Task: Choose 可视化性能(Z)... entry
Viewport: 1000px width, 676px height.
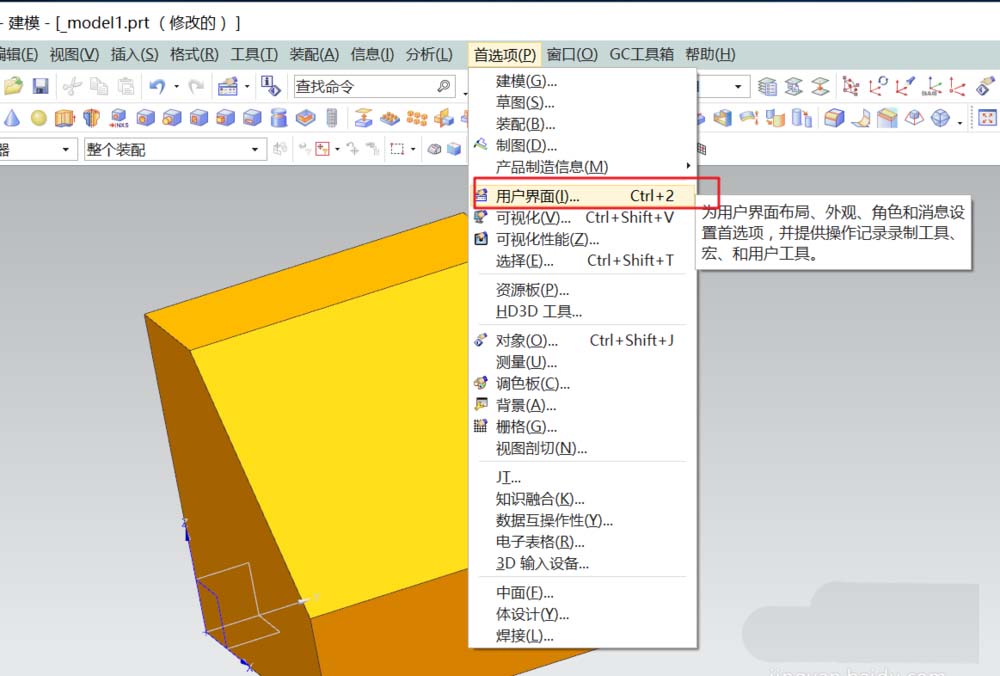Action: click(x=583, y=239)
